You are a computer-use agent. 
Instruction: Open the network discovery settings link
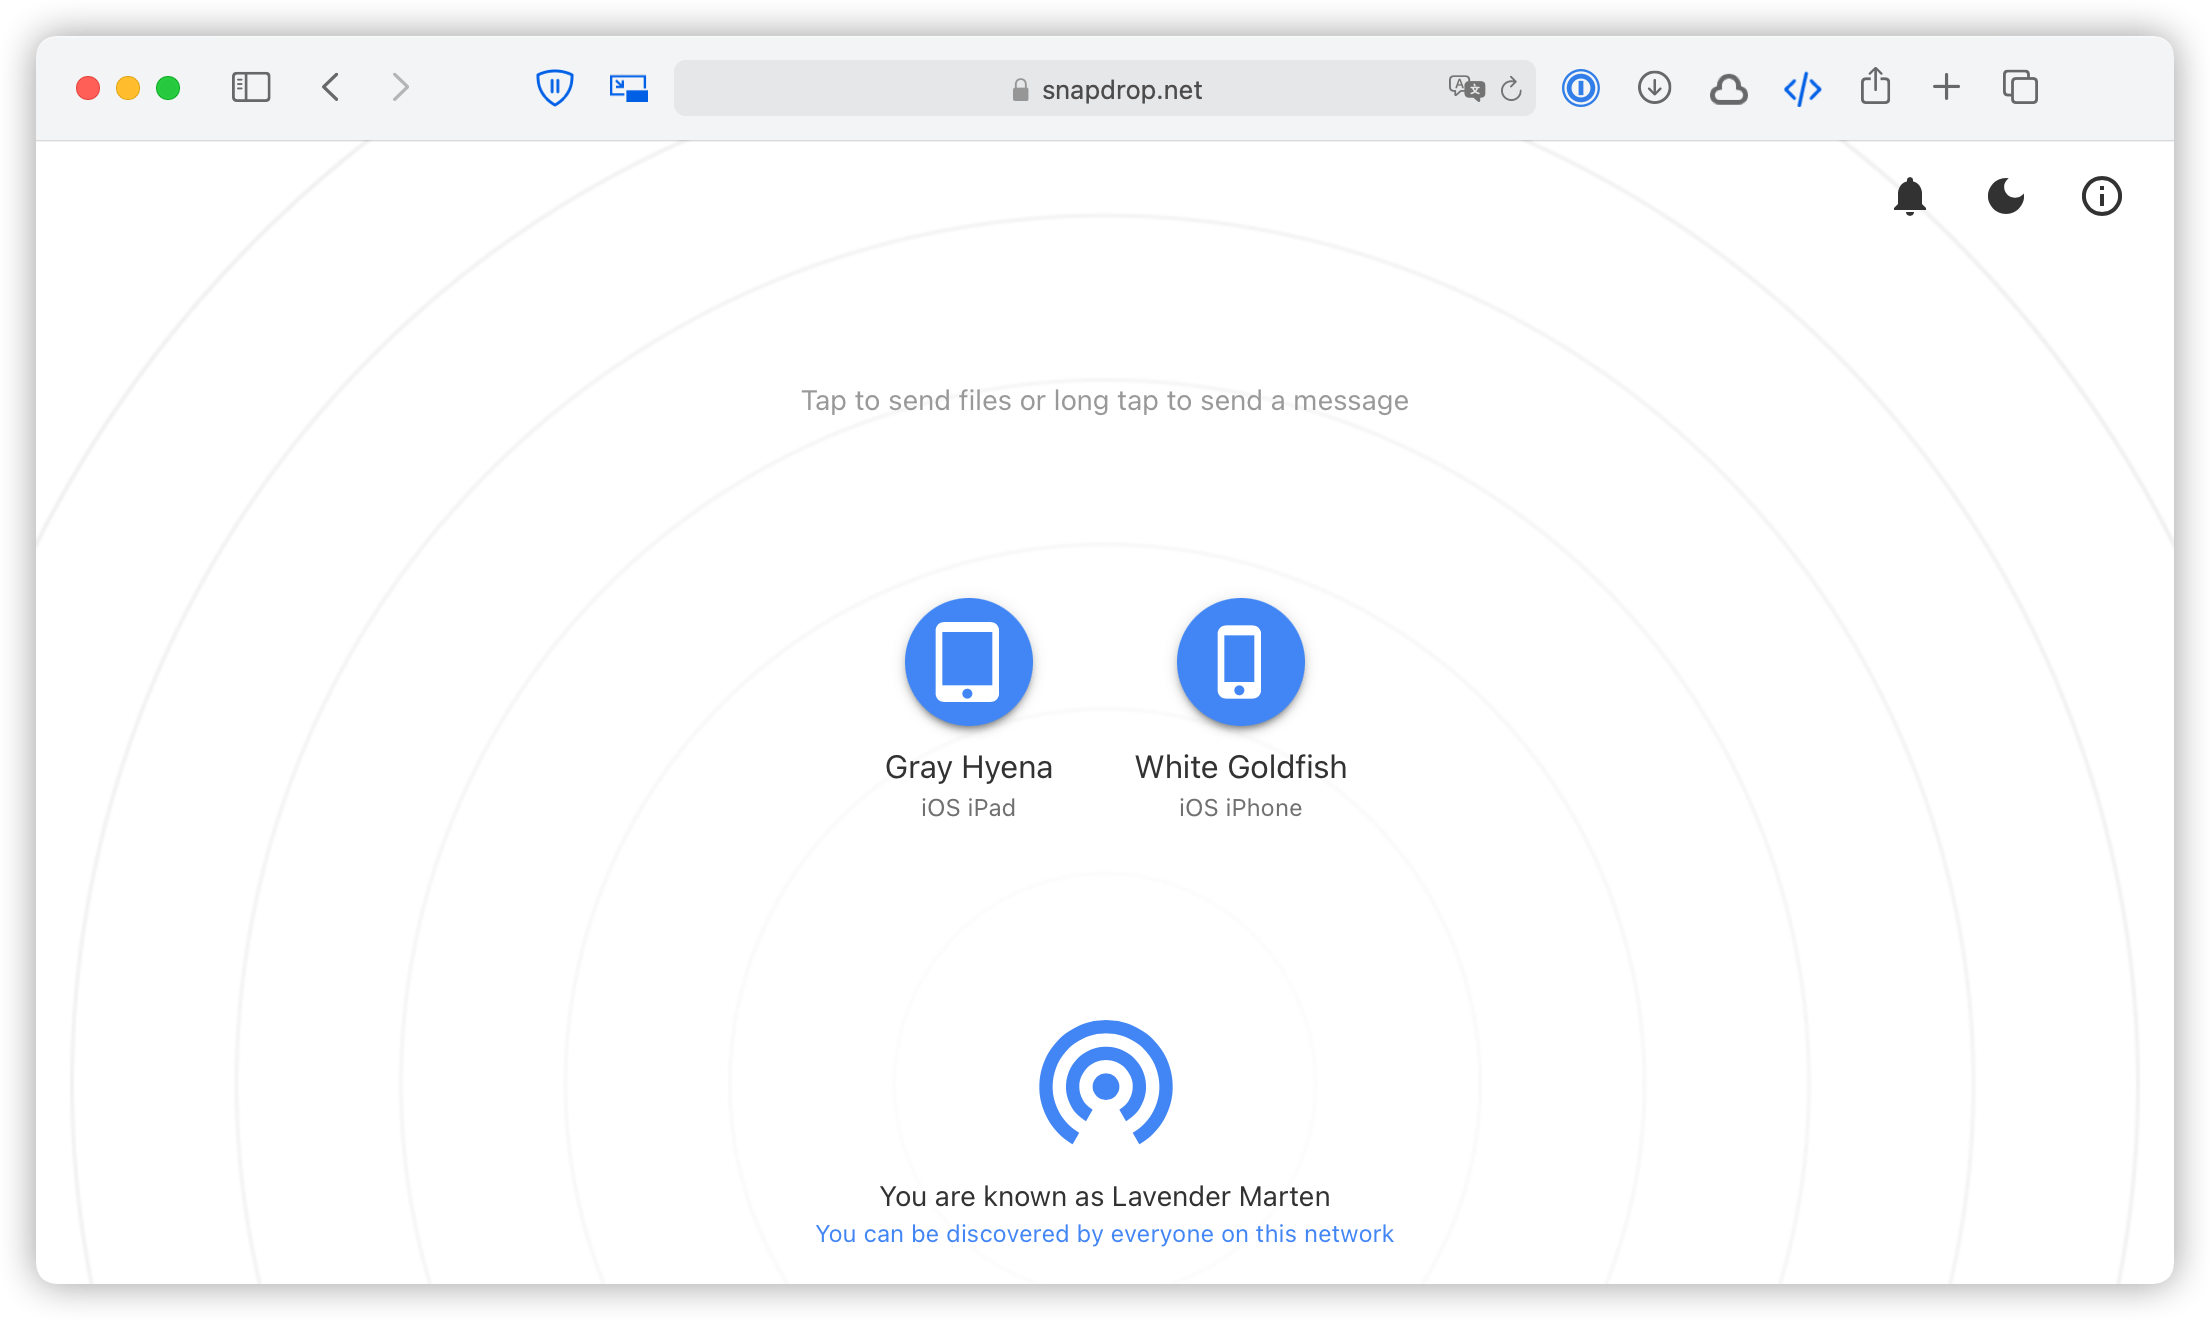[x=1104, y=1234]
